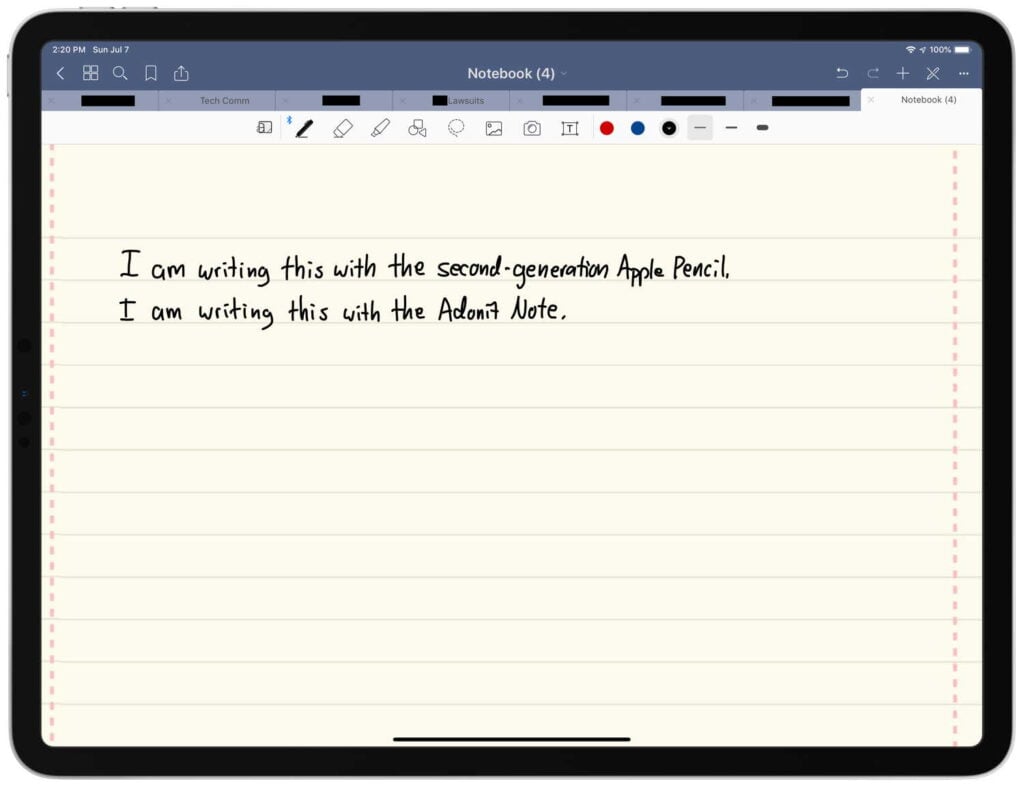Open the share and export icon
1024x788 pixels.
tap(182, 73)
